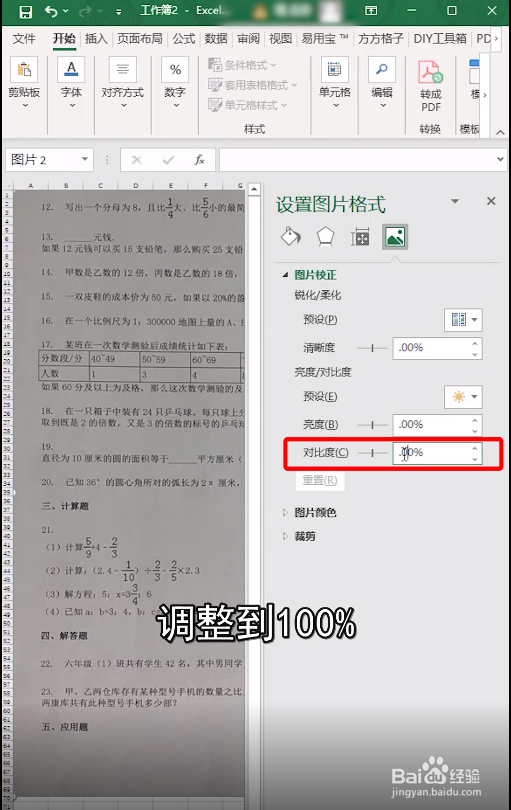Select the Effects pentagon icon
Image resolution: width=511 pixels, height=810 pixels.
[325, 237]
